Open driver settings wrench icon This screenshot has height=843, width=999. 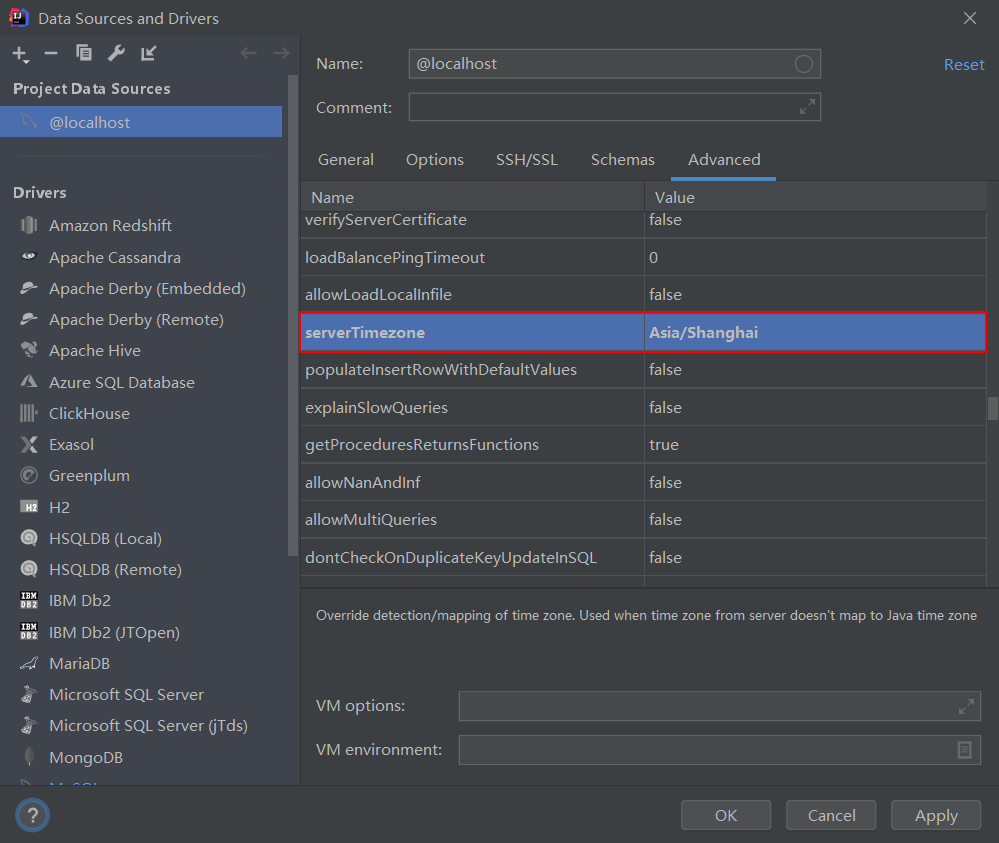[x=116, y=53]
